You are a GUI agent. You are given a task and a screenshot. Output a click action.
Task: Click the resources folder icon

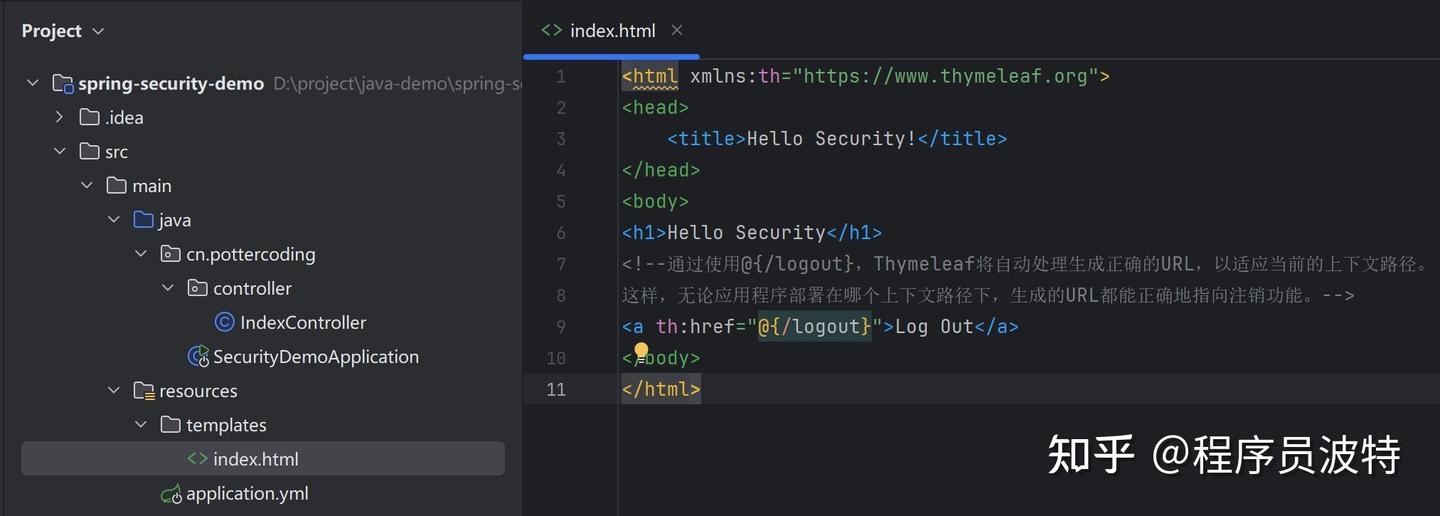click(x=144, y=391)
